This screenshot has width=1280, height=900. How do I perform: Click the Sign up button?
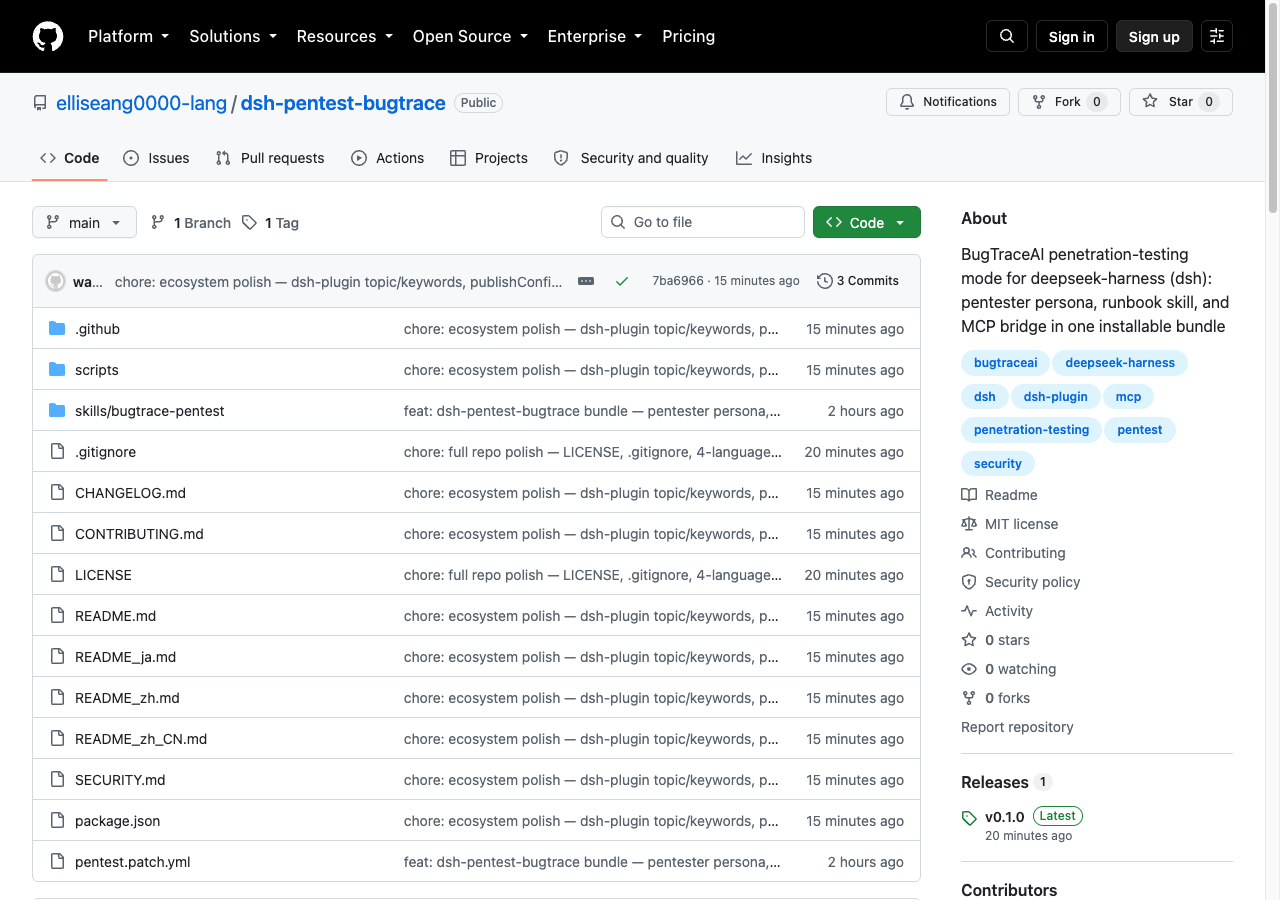click(1154, 36)
